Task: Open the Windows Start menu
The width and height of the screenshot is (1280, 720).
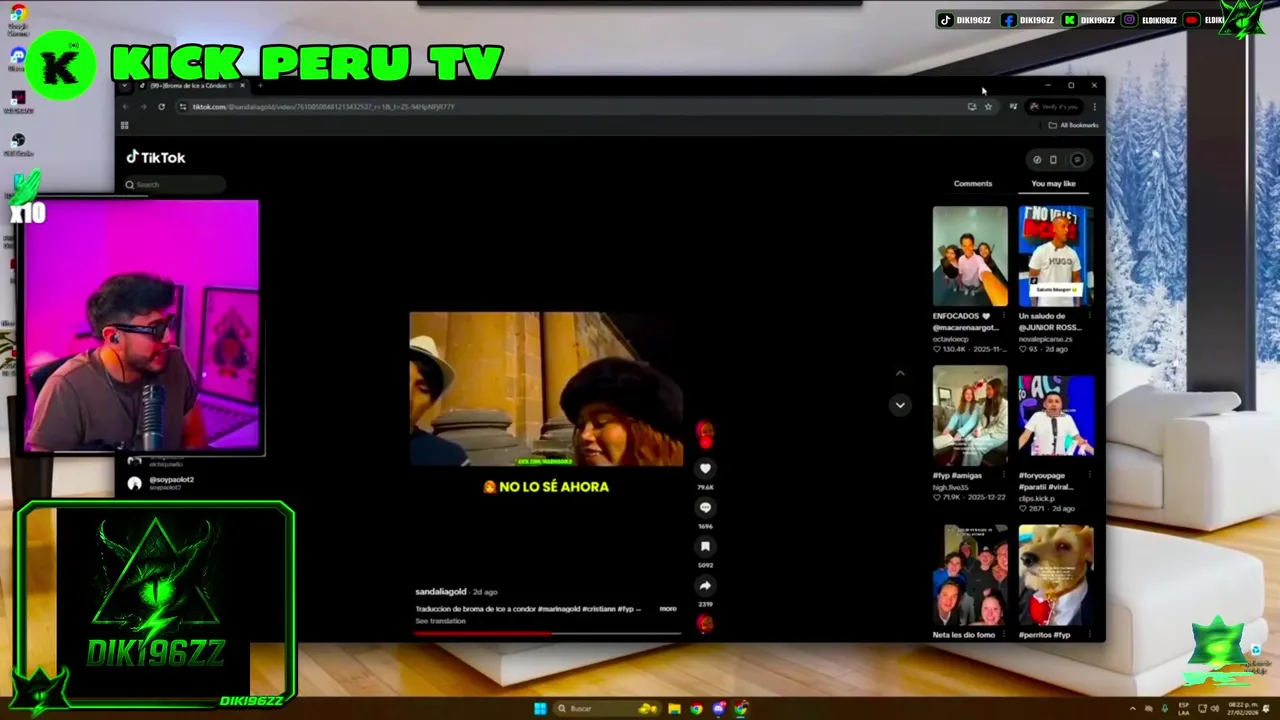Action: [540, 708]
